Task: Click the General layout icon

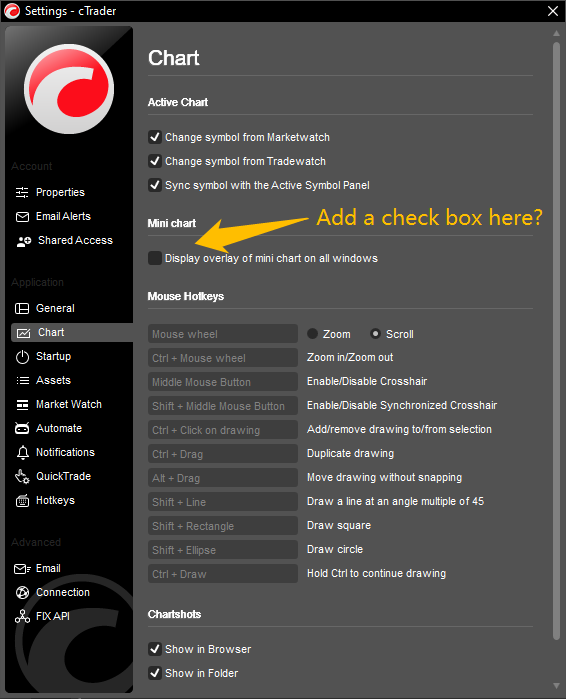Action: click(x=22, y=308)
